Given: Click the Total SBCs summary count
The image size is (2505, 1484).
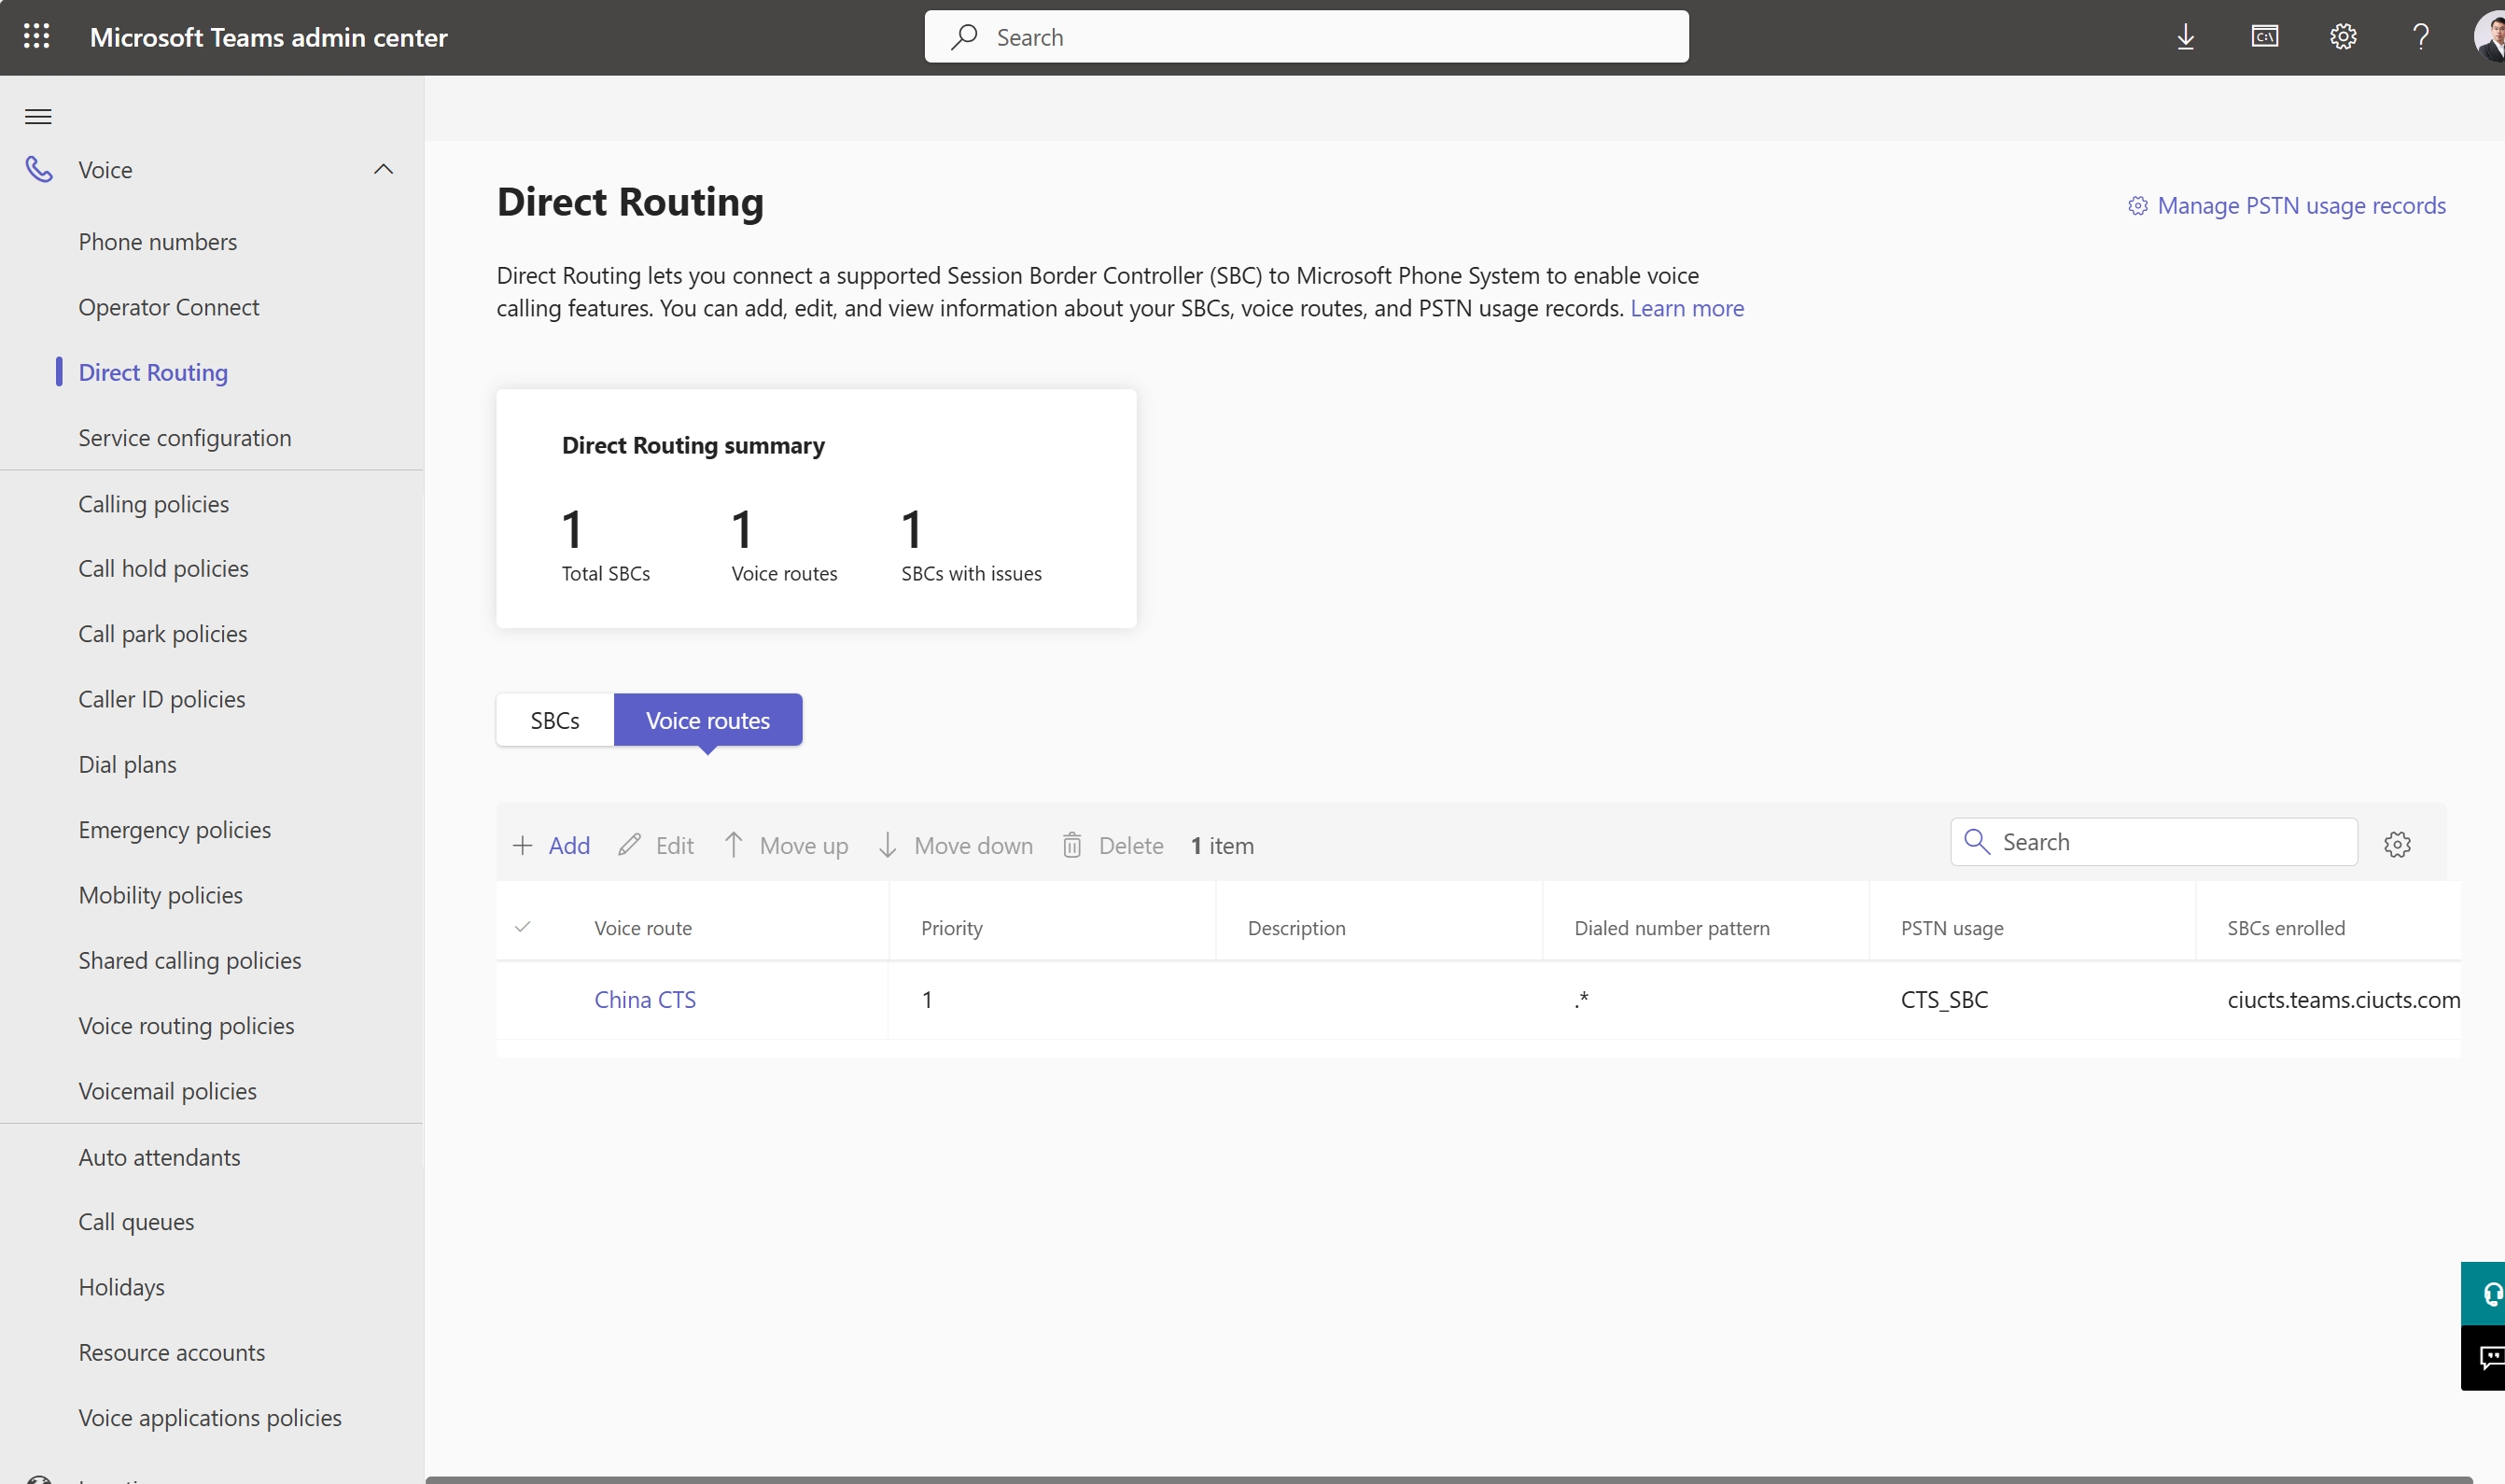Looking at the screenshot, I should tap(572, 529).
